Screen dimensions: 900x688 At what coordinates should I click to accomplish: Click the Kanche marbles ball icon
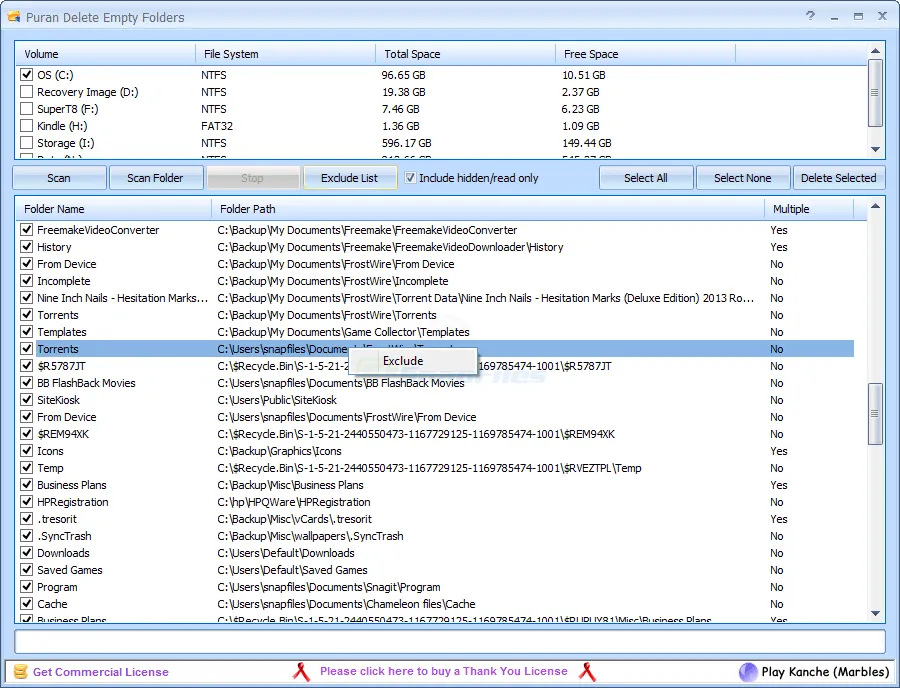748,671
